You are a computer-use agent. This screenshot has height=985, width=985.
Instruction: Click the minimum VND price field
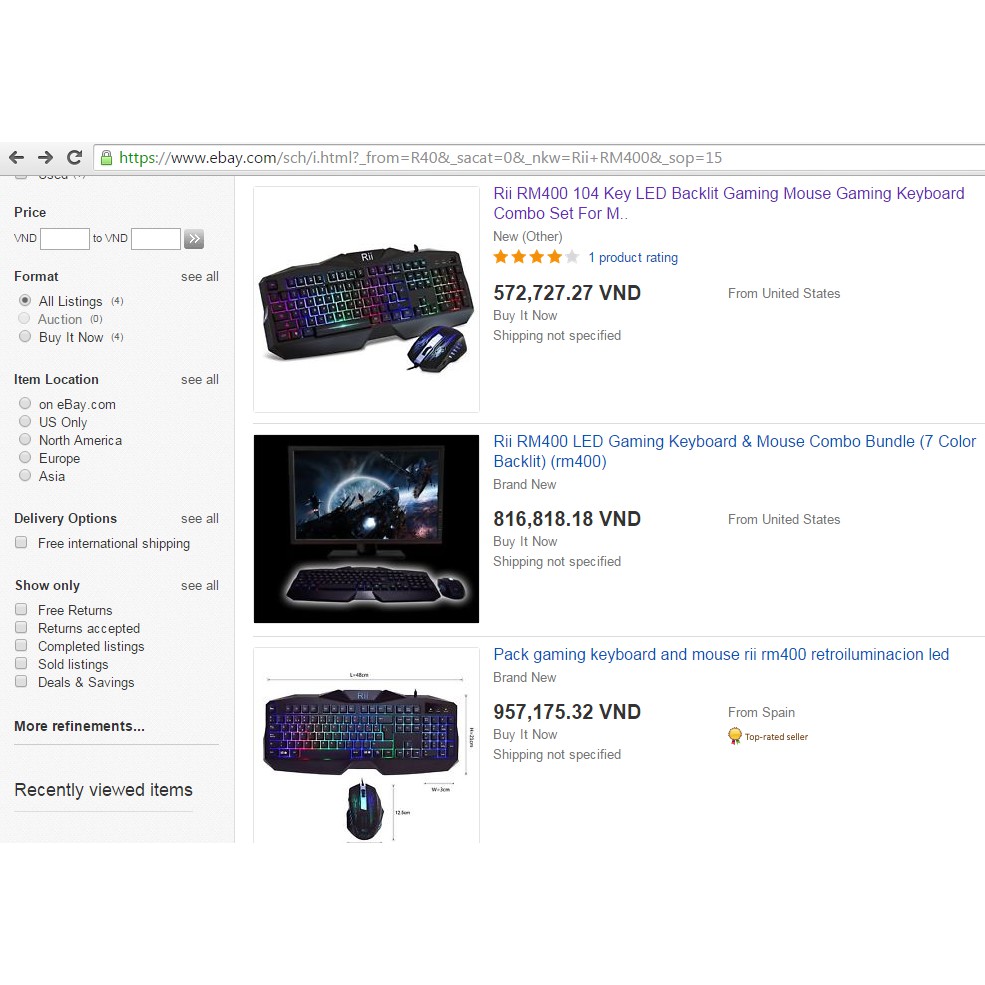65,239
